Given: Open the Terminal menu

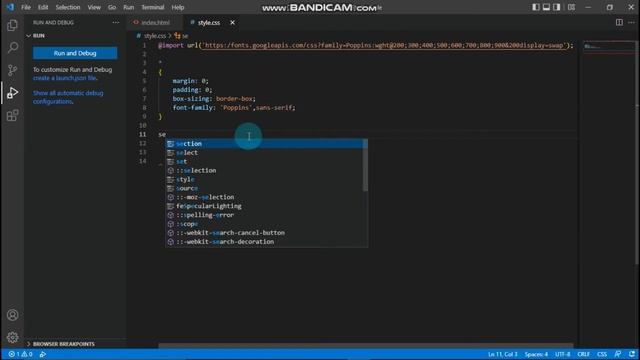Looking at the screenshot, I should pyautogui.click(x=153, y=7).
